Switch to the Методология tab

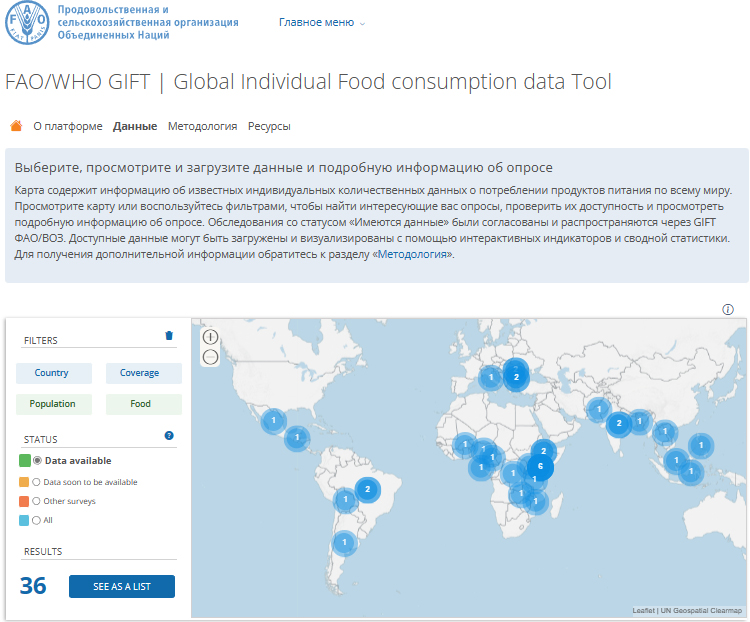tap(202, 127)
